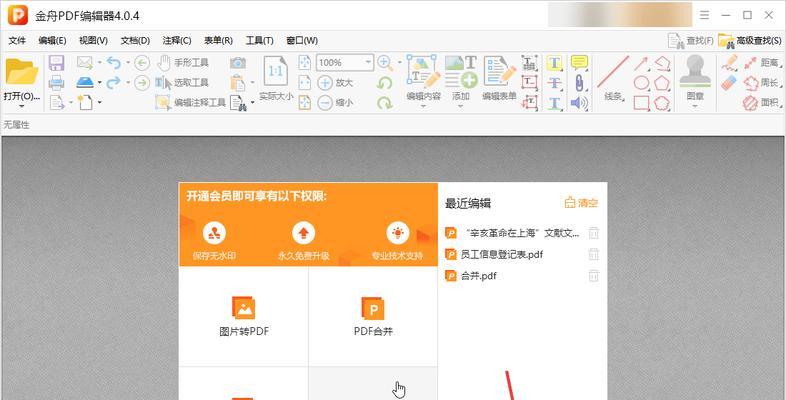Open the Tools (工具) menu
786x400 pixels.
(259, 41)
